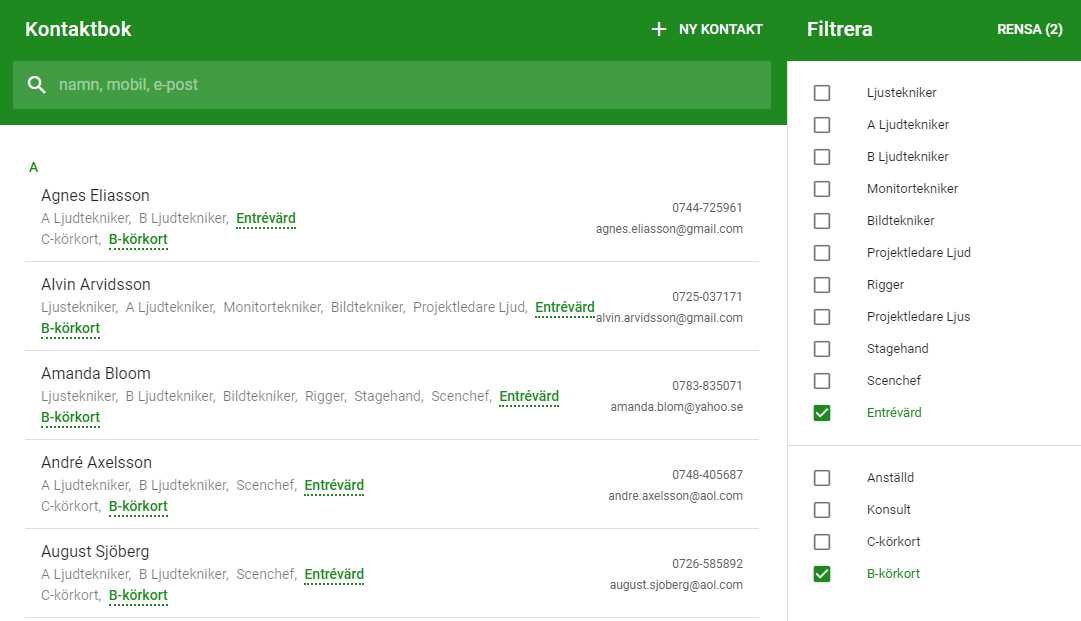Type in the namn, mobil, e-post search field

pos(400,85)
